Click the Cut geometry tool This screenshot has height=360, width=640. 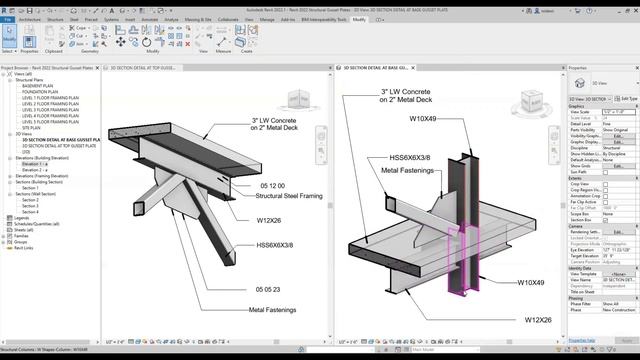[76, 36]
